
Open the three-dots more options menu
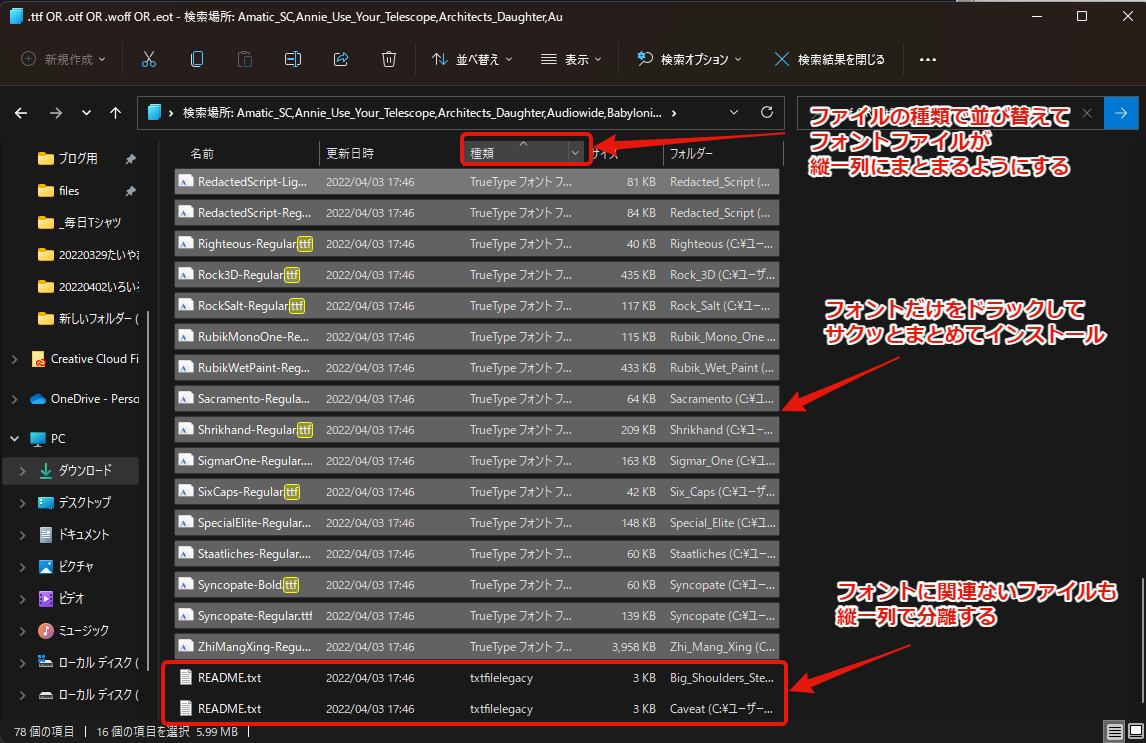tap(927, 59)
